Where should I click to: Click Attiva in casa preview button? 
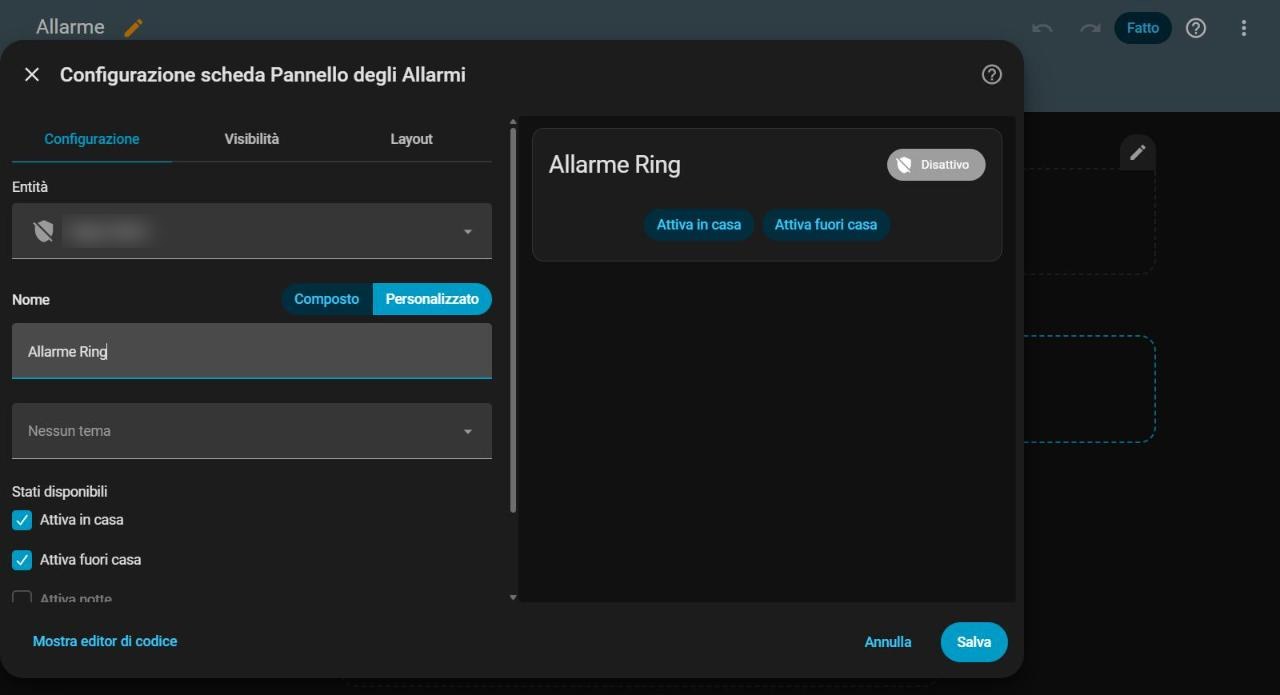coord(699,225)
